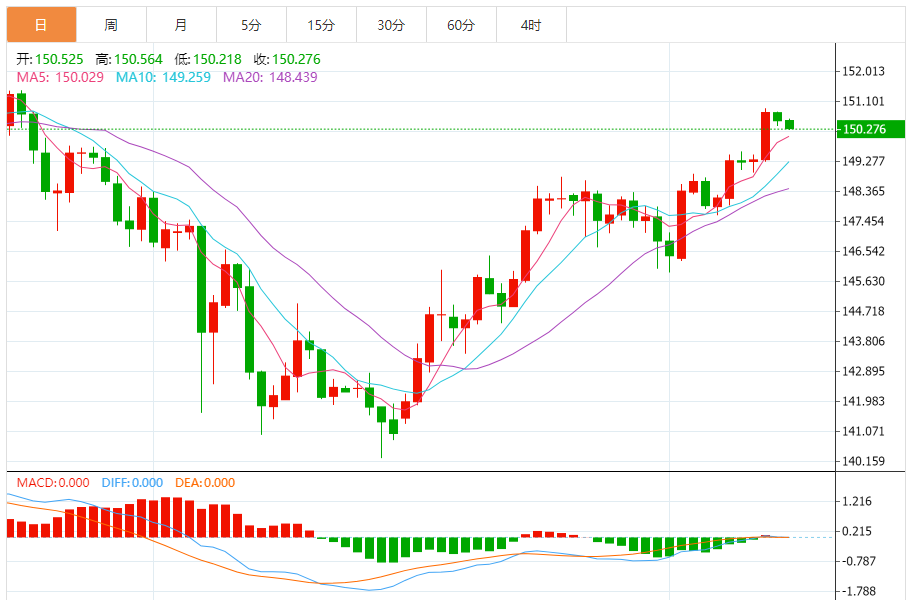Click the 140.159 price axis label
The width and height of the screenshot is (913, 600).
click(x=864, y=461)
